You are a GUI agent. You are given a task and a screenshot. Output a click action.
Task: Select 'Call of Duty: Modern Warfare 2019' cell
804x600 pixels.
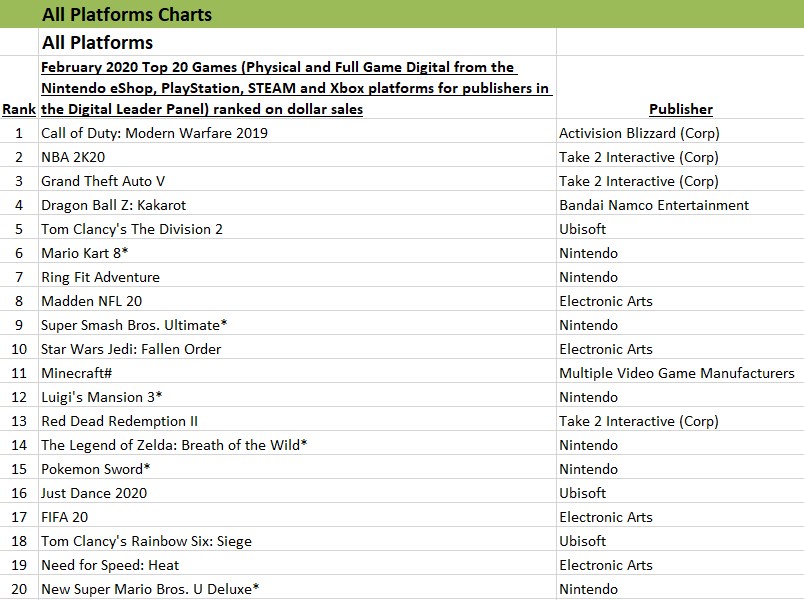pos(154,133)
